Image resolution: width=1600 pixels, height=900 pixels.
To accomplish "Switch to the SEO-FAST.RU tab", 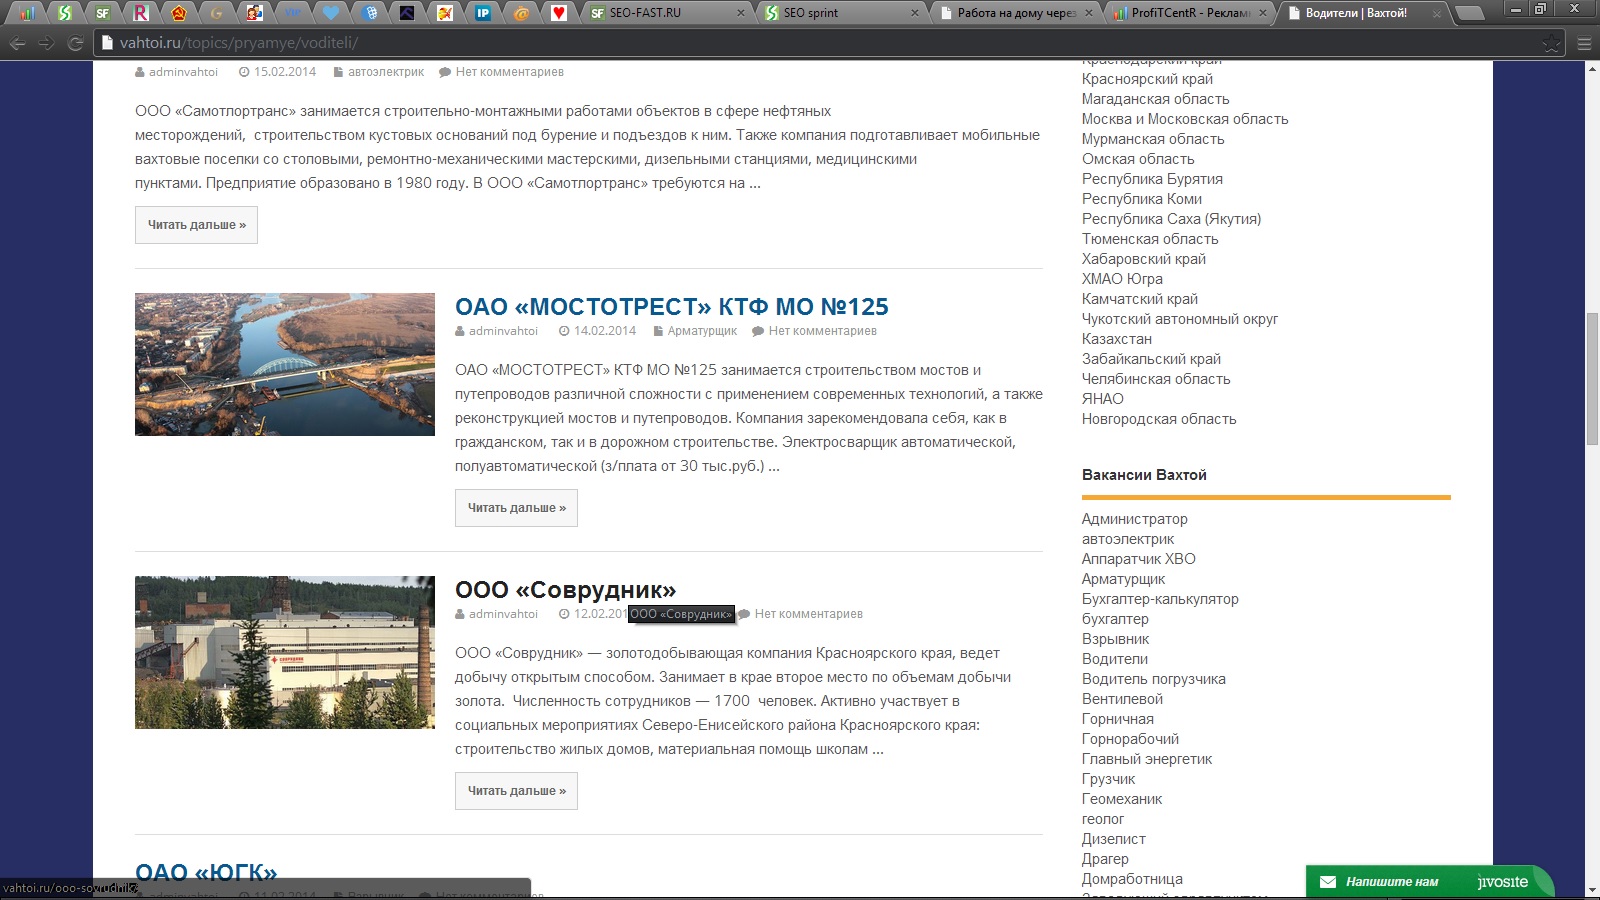I will click(x=668, y=13).
